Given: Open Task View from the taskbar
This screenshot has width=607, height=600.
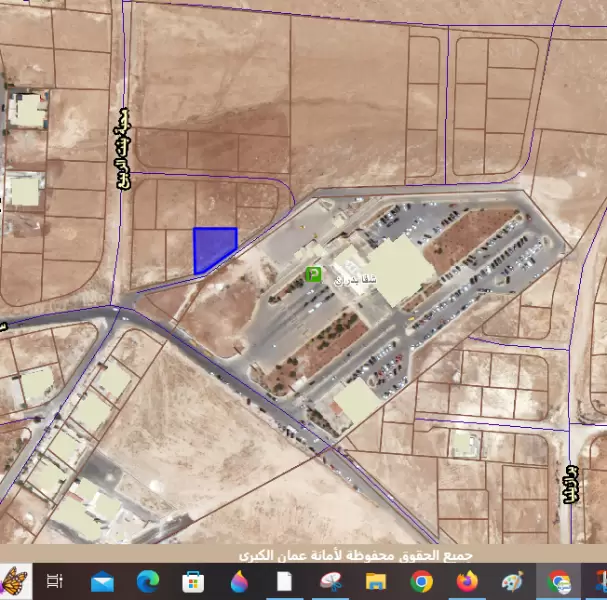Looking at the screenshot, I should pyautogui.click(x=55, y=581).
